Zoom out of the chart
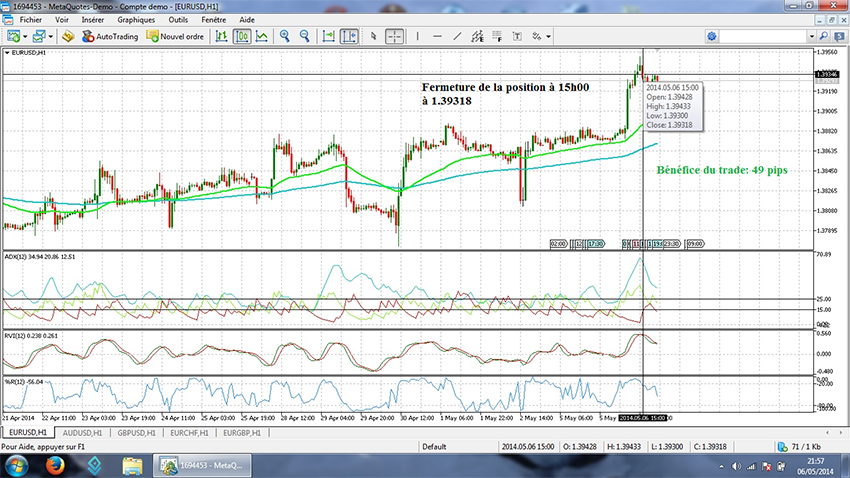The width and height of the screenshot is (850, 478). (305, 36)
